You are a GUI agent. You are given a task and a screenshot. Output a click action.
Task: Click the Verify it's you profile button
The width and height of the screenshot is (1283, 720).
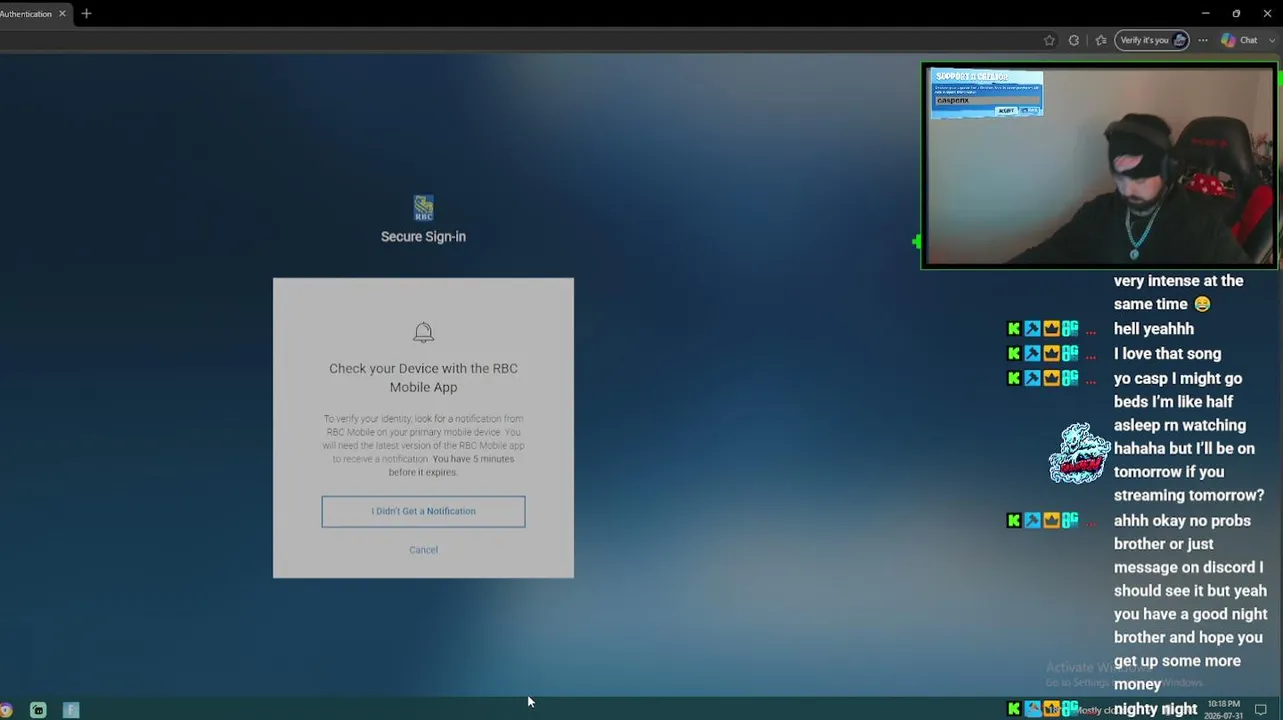coord(1152,40)
